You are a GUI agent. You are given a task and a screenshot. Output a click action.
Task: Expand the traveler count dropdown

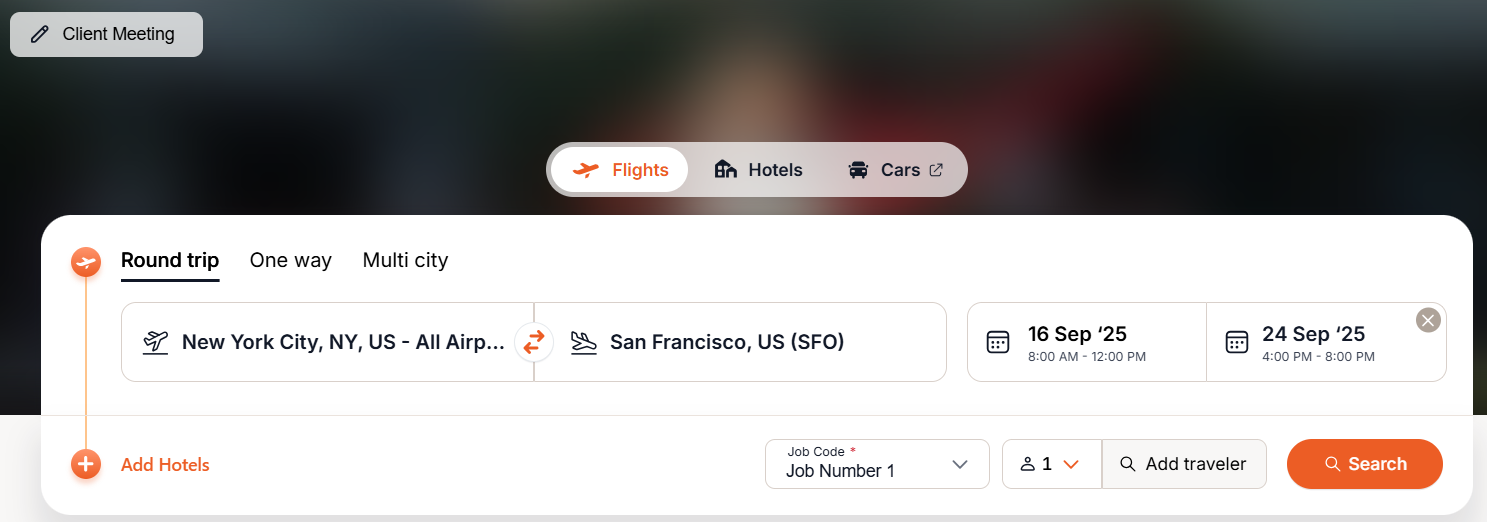point(1051,464)
